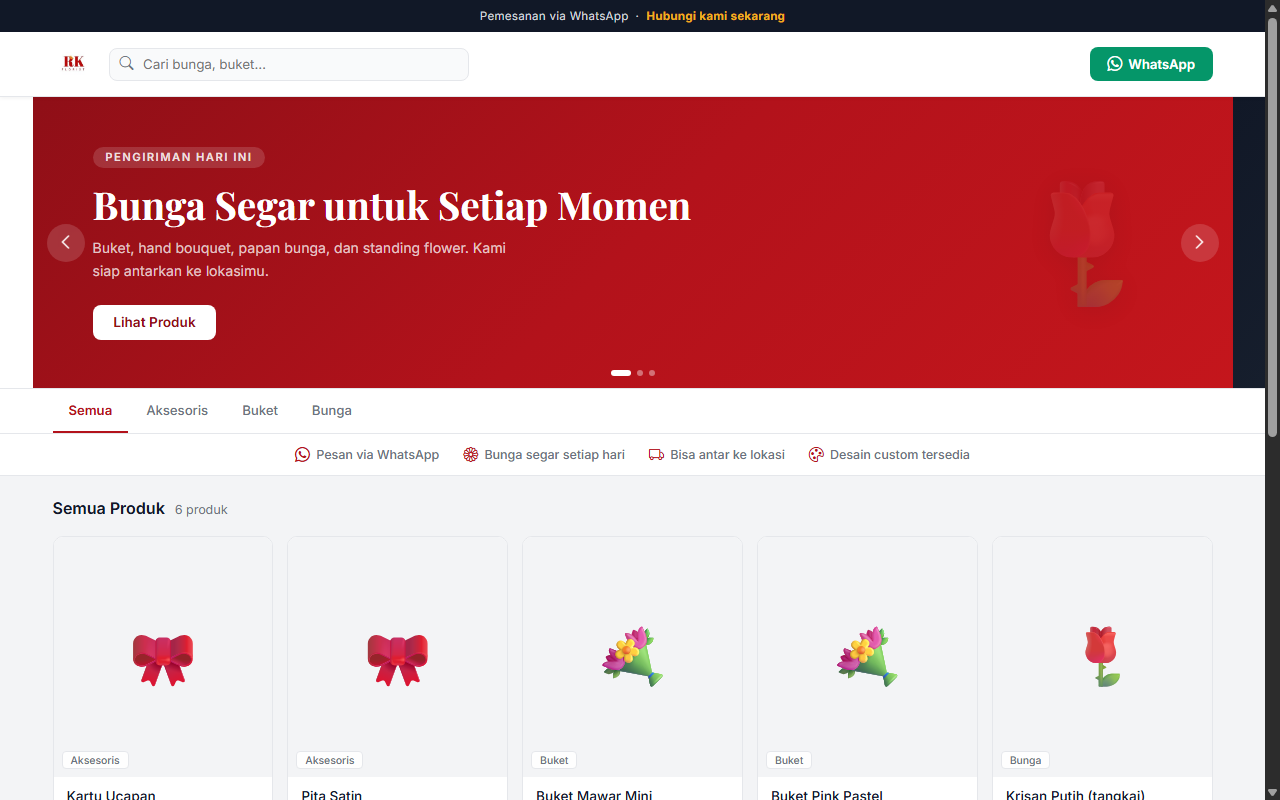
Task: Switch to the Aksesoris tab
Action: tap(177, 411)
